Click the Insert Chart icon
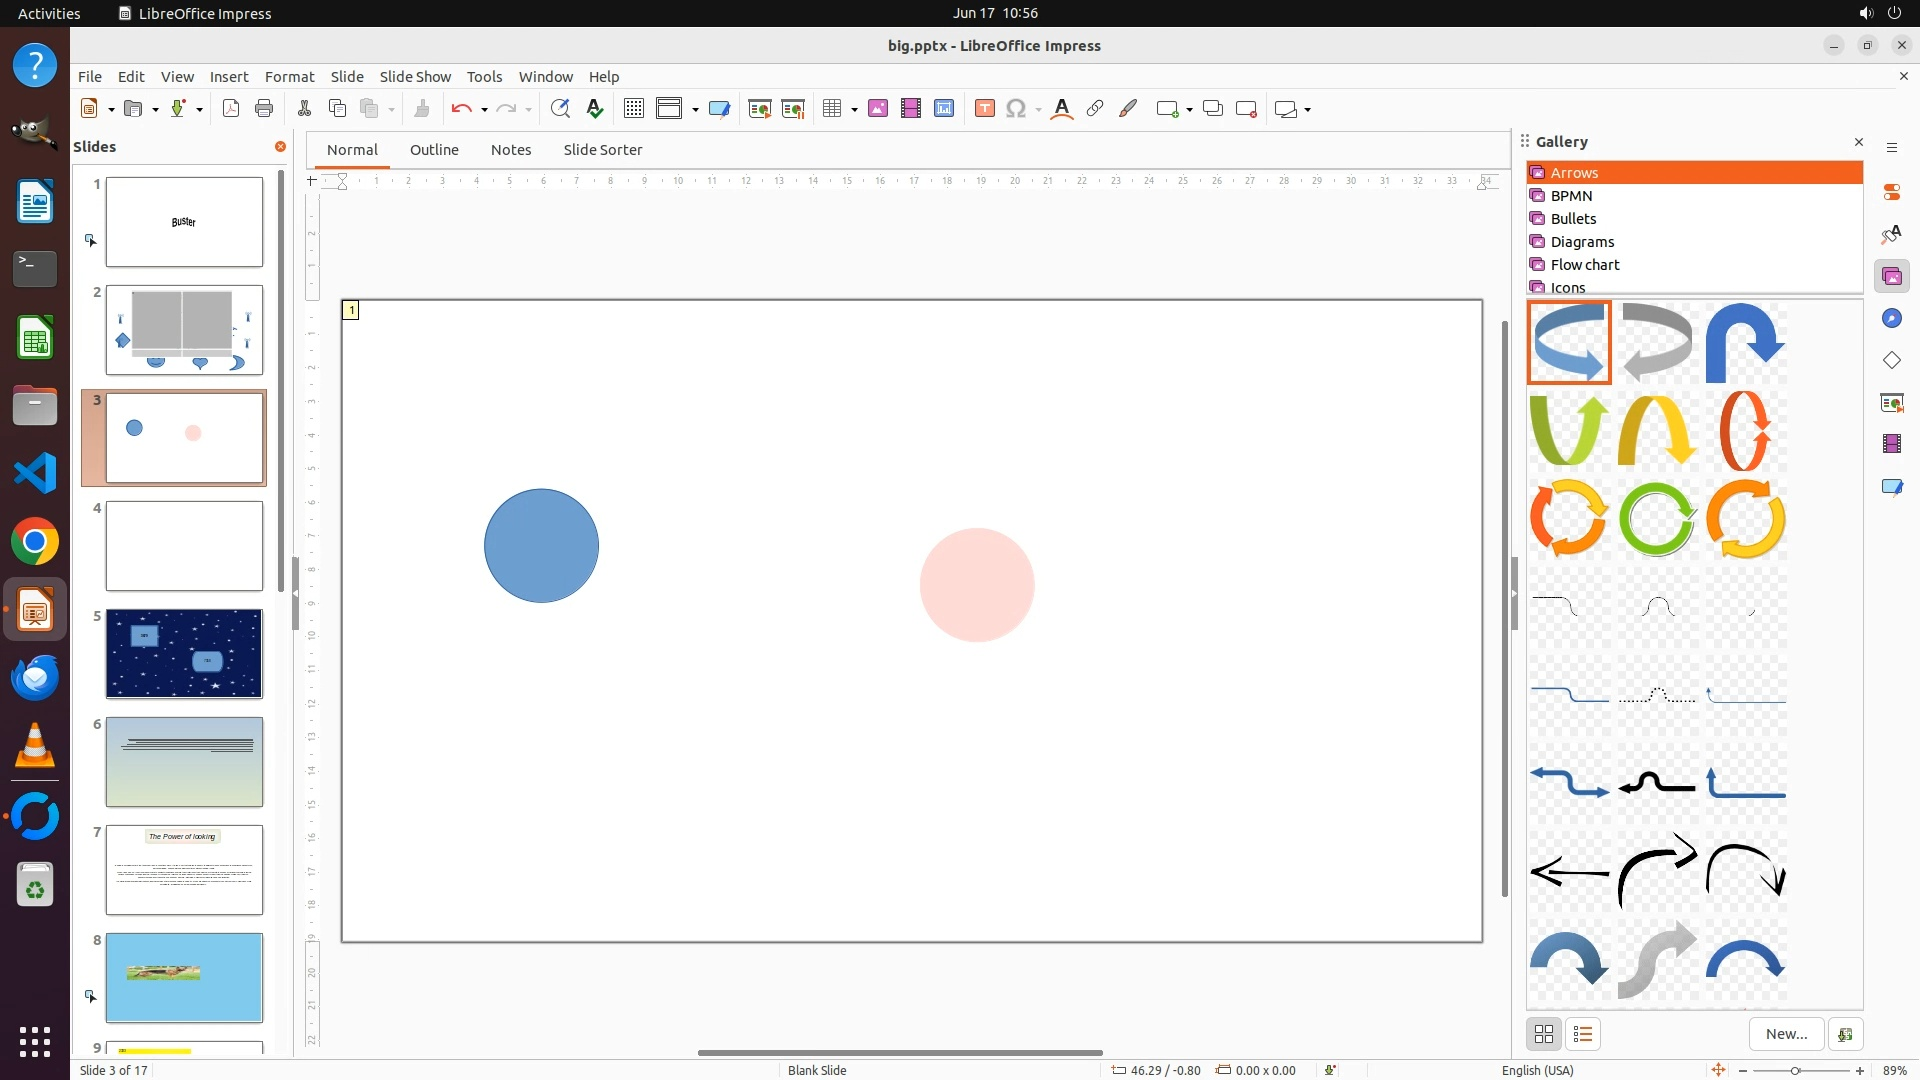The height and width of the screenshot is (1080, 1920). 944,109
